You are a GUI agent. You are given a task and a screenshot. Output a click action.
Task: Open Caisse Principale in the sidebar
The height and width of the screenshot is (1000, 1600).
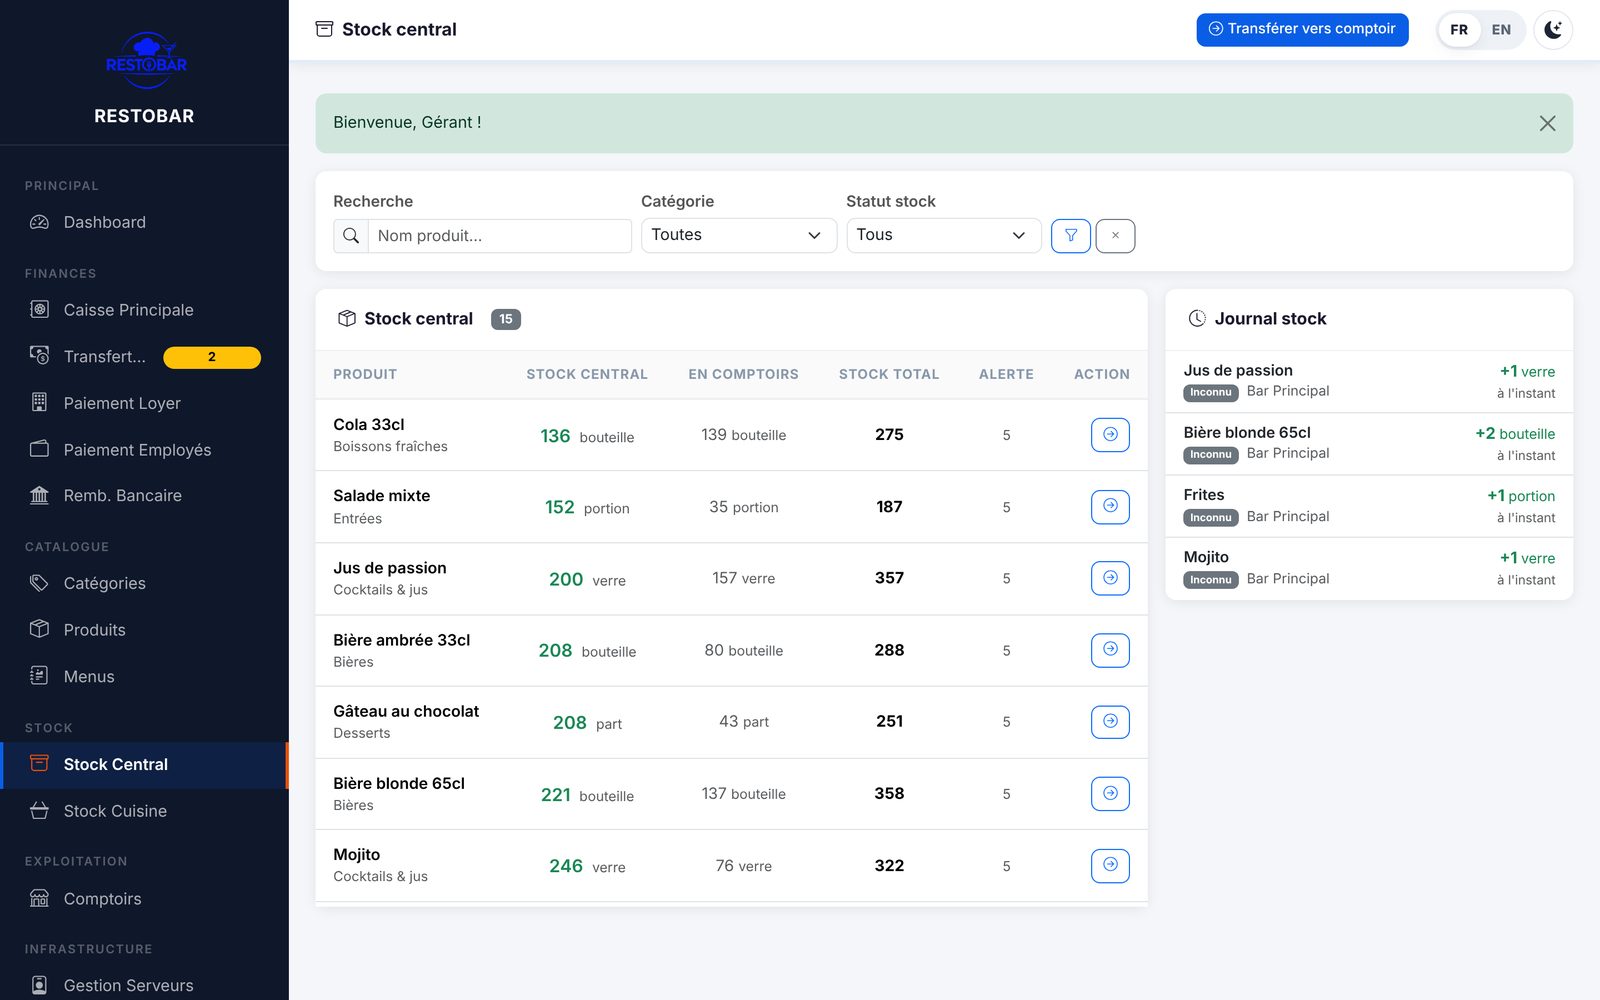pyautogui.click(x=144, y=310)
